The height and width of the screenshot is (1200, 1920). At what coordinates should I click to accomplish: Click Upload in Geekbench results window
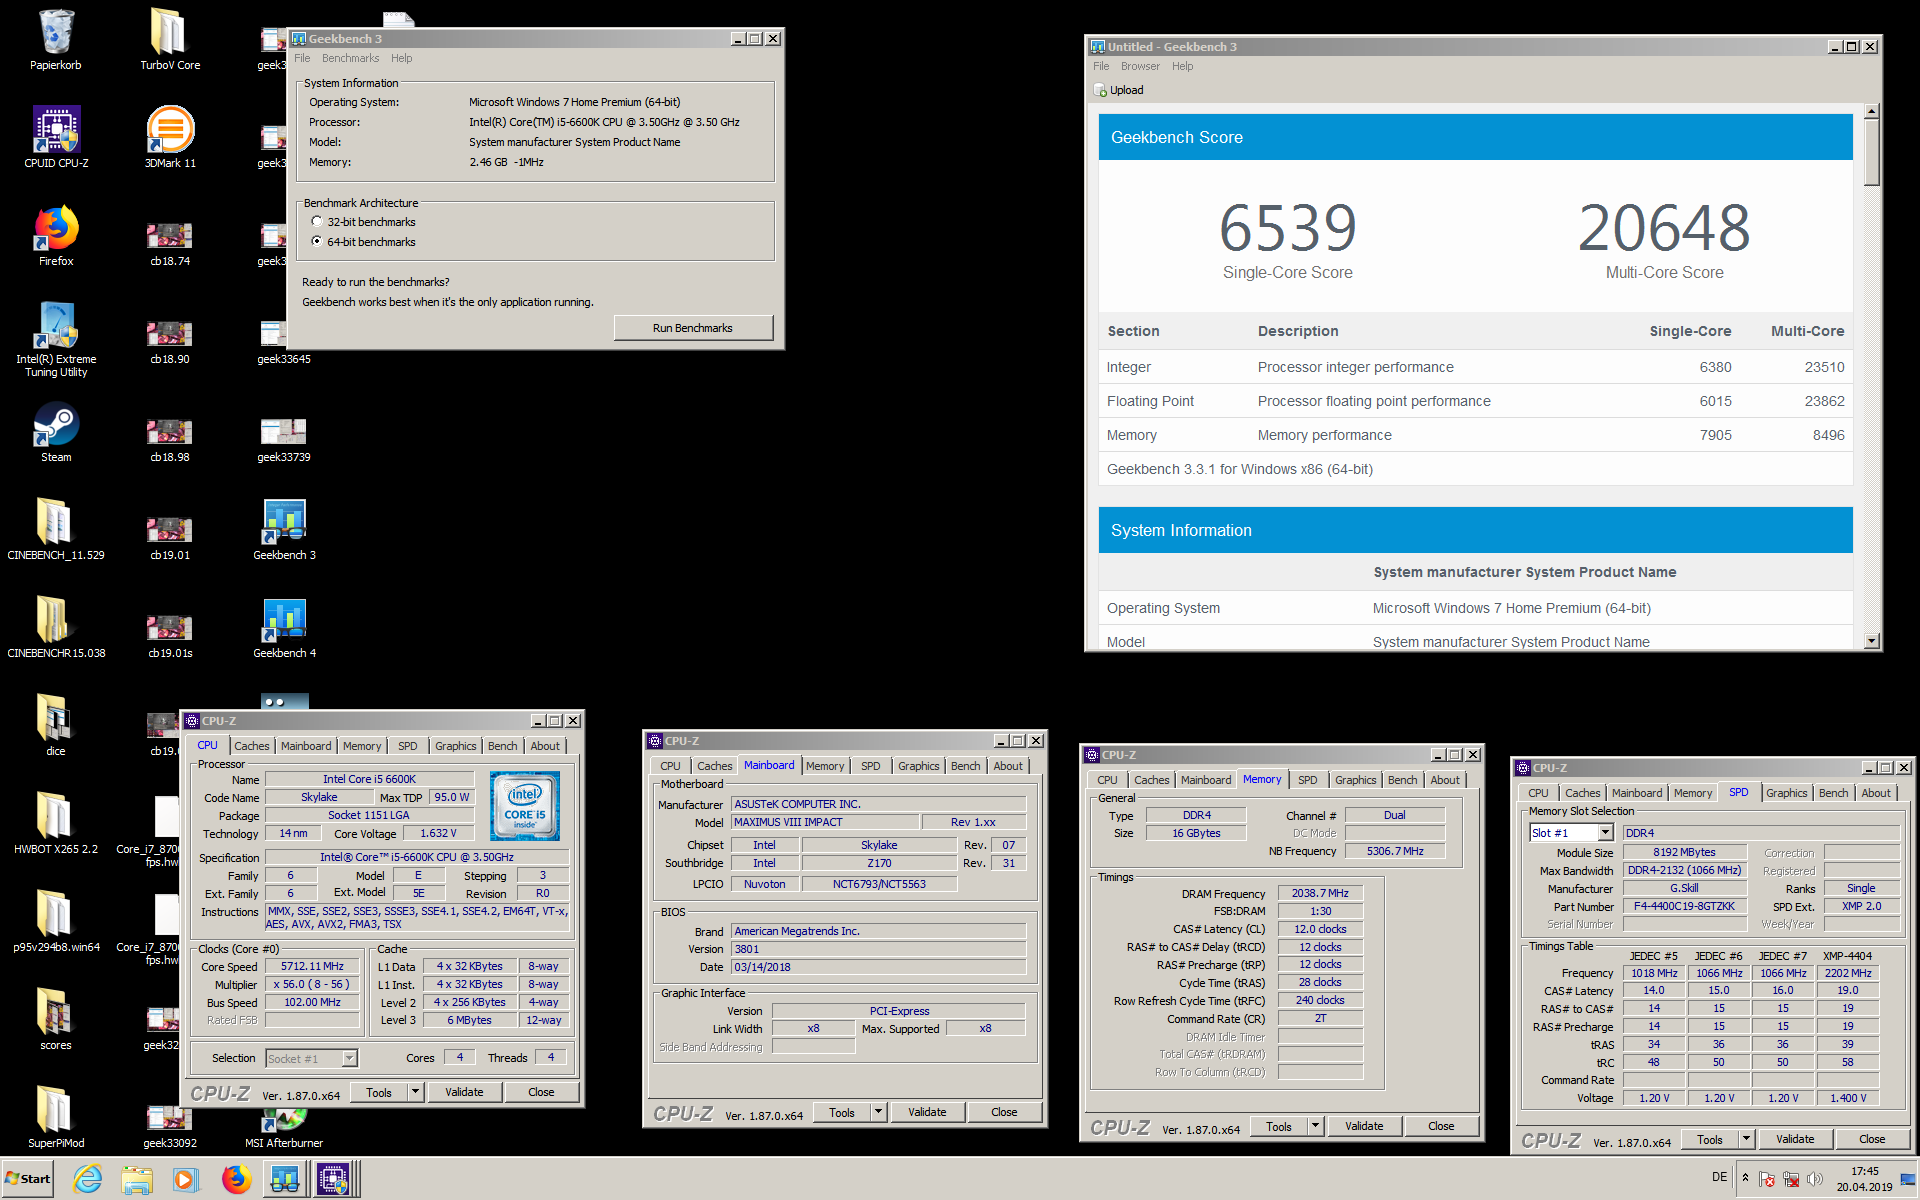(1119, 90)
